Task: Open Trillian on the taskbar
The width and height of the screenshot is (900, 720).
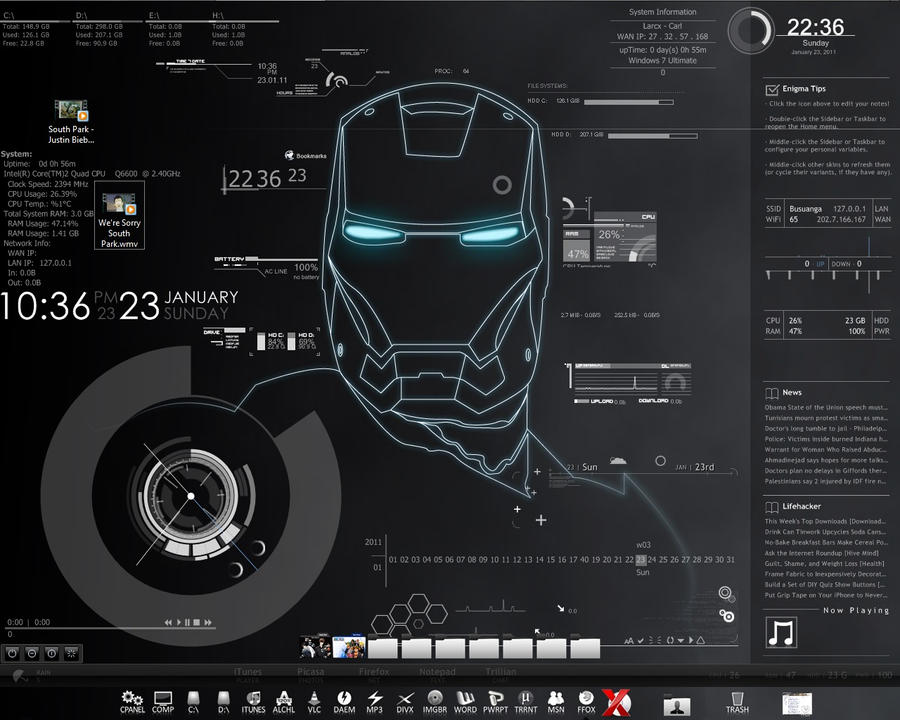Action: click(x=501, y=671)
